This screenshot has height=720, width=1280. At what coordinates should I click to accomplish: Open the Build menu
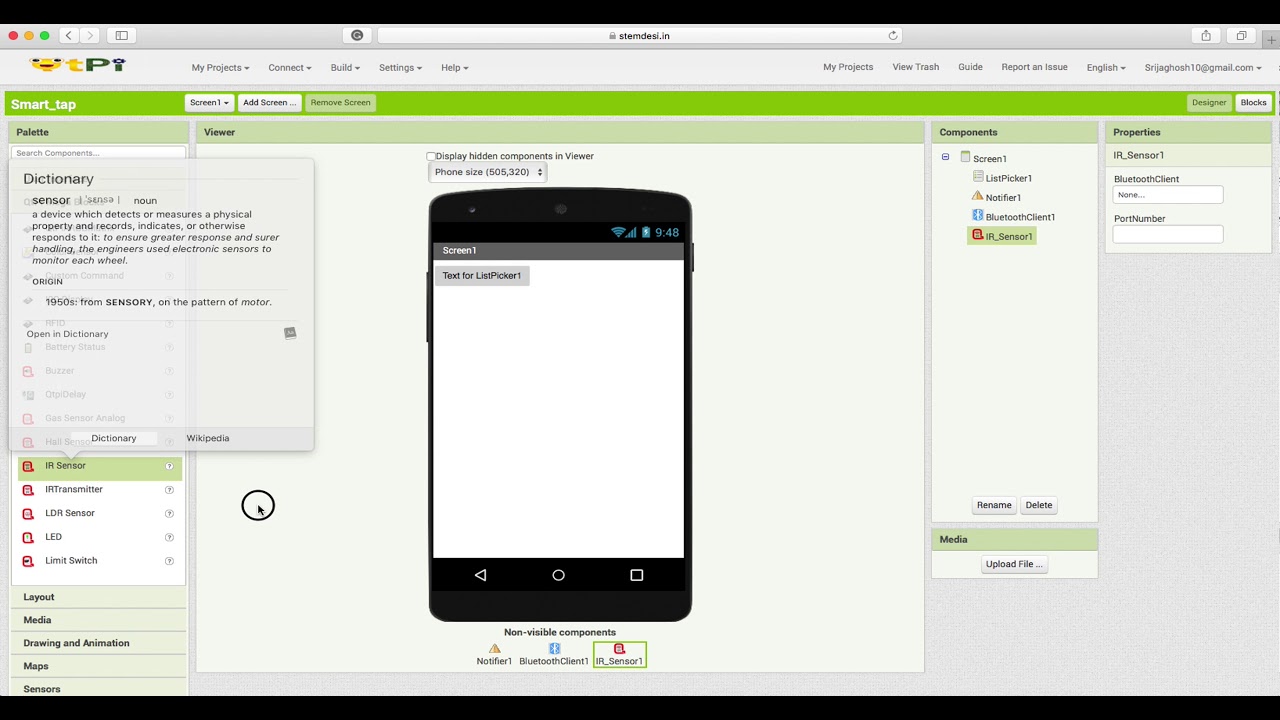345,67
